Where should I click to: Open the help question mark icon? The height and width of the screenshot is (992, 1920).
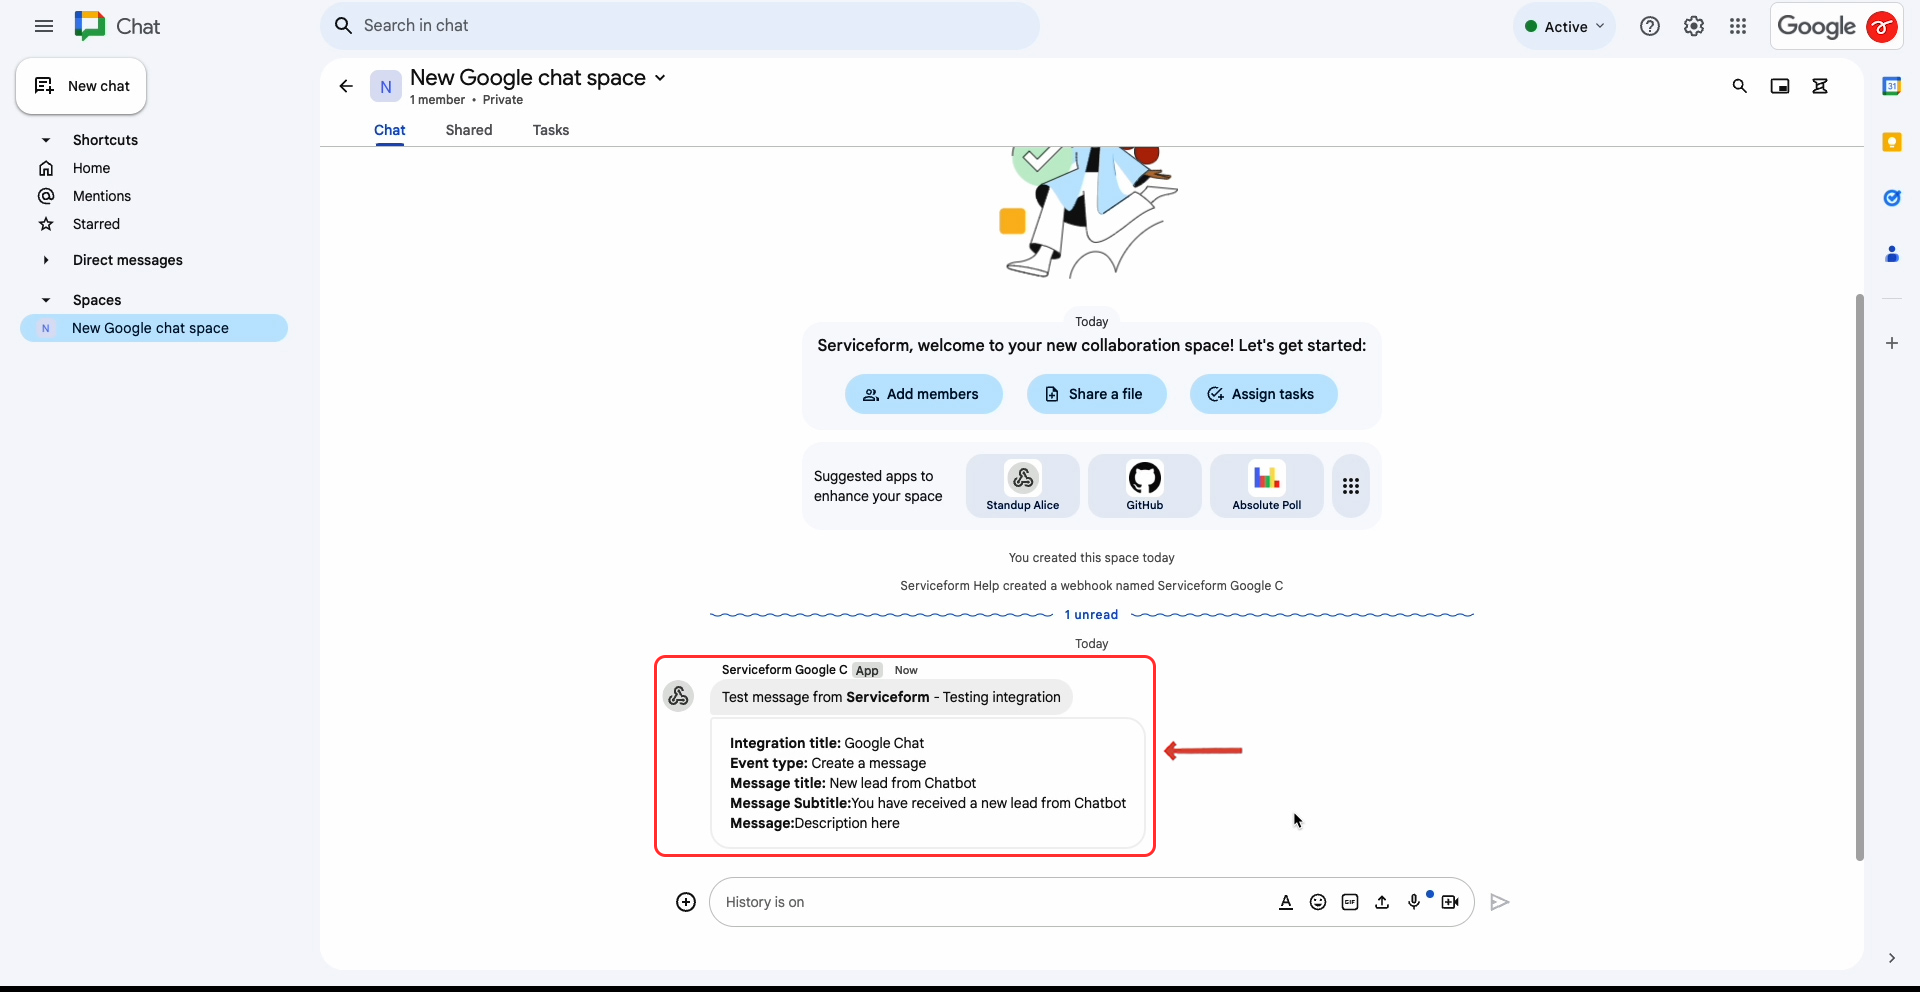click(1650, 27)
